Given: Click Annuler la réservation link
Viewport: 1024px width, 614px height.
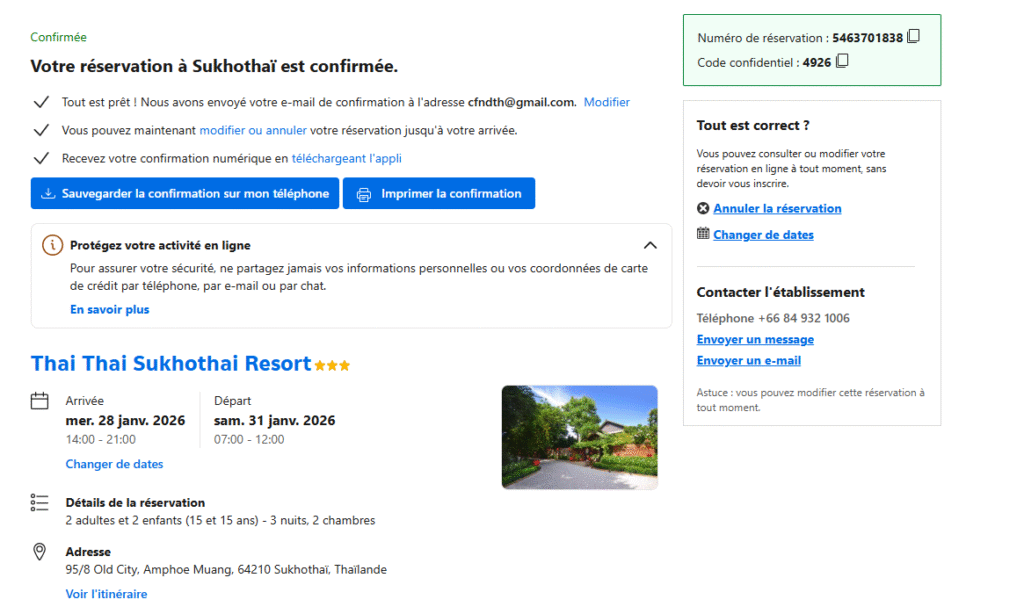Looking at the screenshot, I should tap(777, 209).
